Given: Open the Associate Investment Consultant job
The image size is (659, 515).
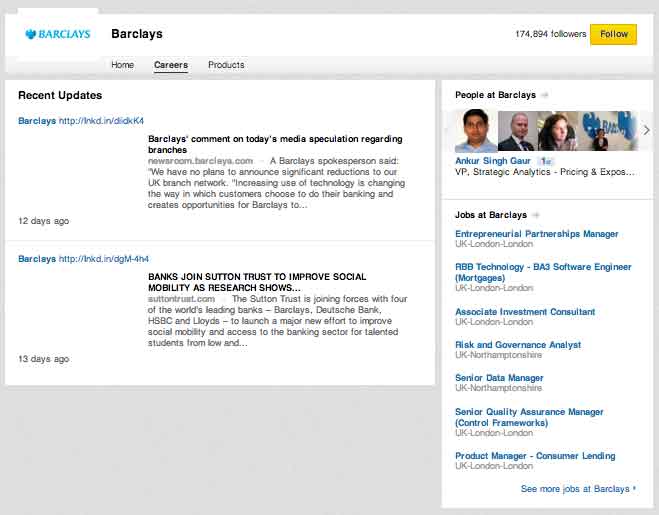Looking at the screenshot, I should click(x=525, y=312).
